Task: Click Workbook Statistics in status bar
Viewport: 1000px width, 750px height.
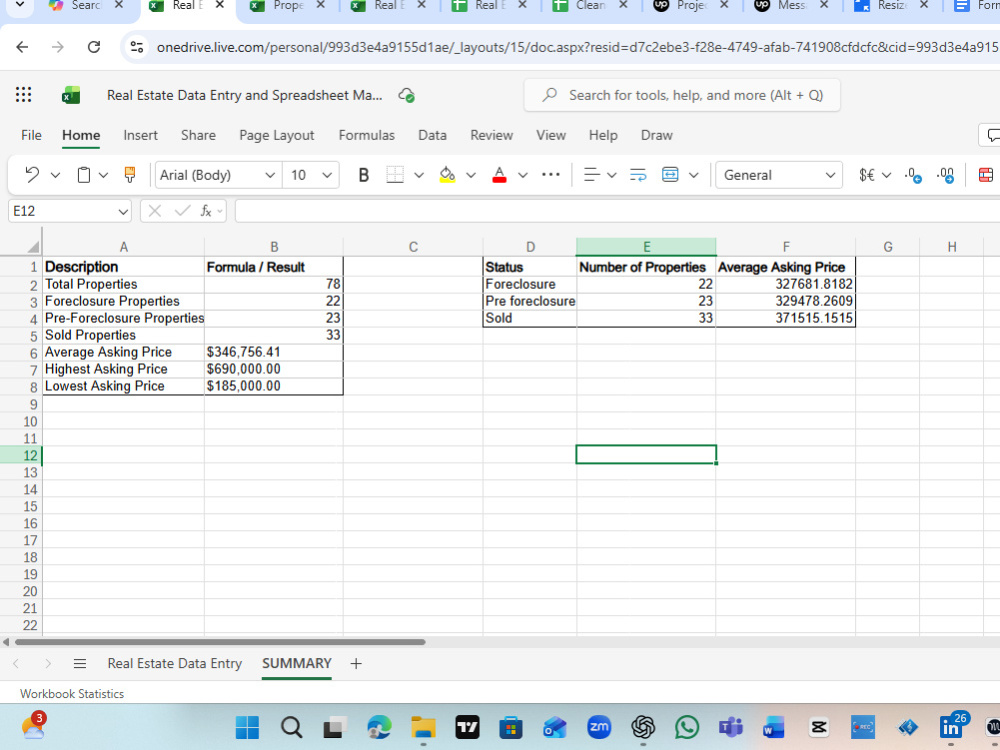Action: point(72,694)
